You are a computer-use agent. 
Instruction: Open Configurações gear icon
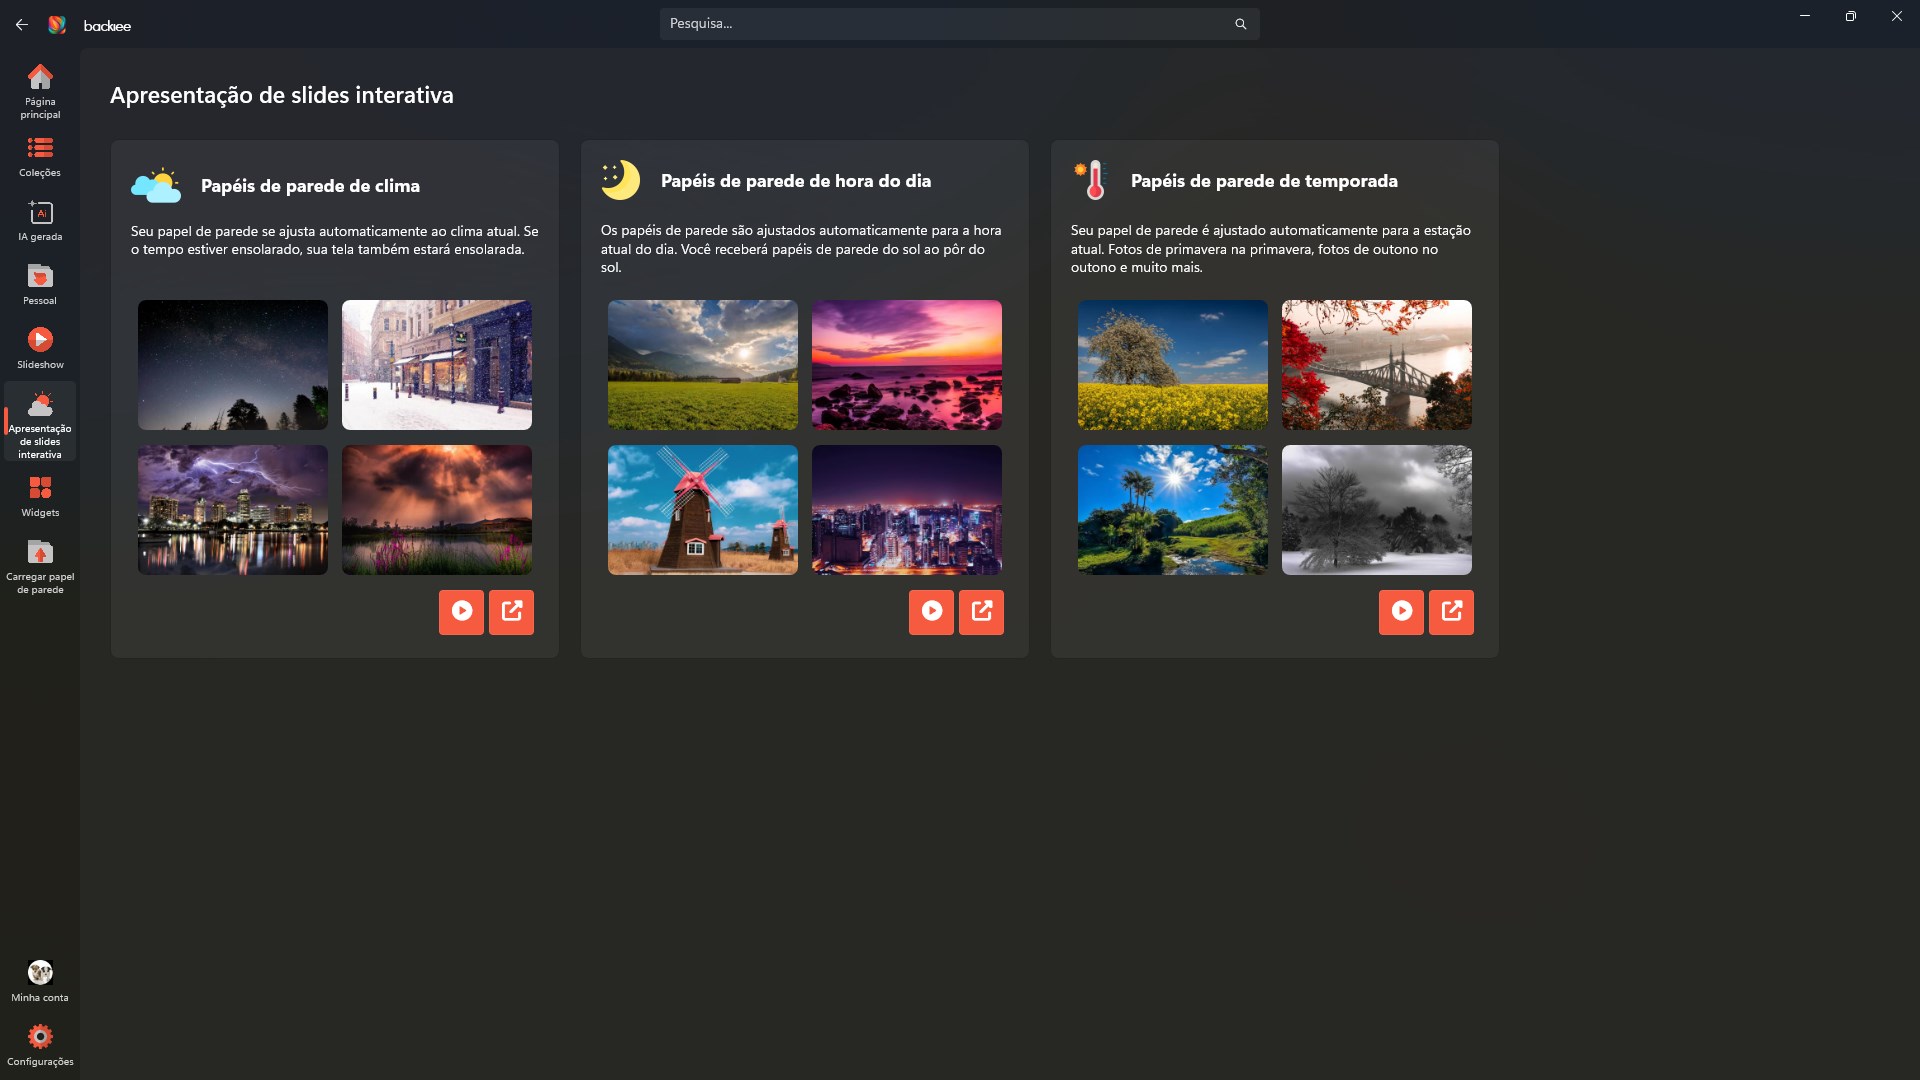[40, 1036]
